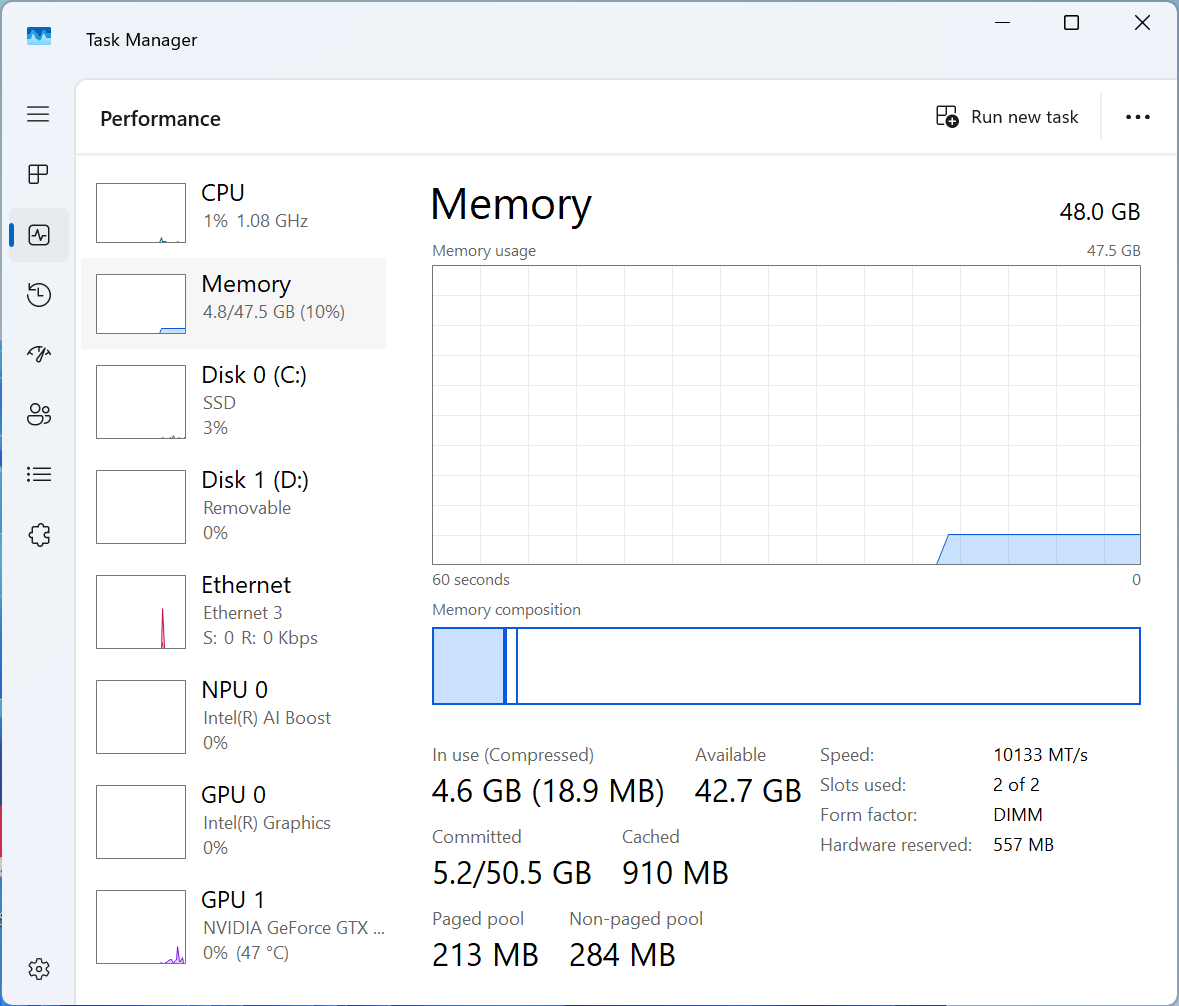Open Task Manager Settings via gear icon
The height and width of the screenshot is (1006, 1179).
pyautogui.click(x=38, y=968)
